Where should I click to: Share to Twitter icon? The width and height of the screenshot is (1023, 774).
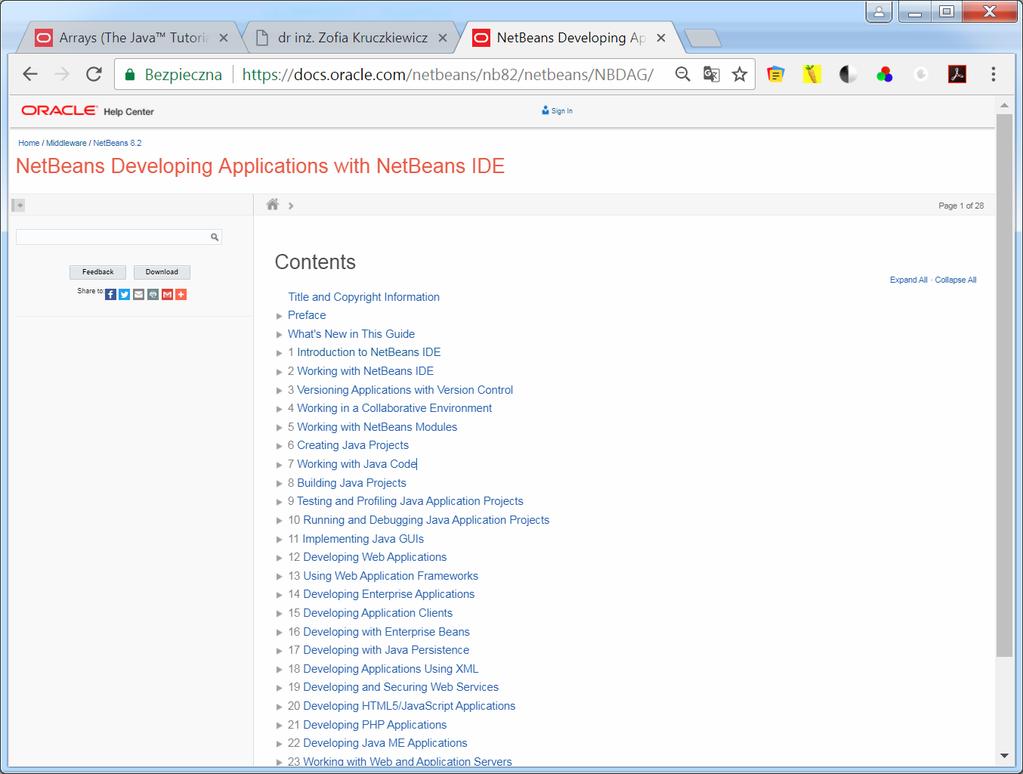click(x=125, y=294)
